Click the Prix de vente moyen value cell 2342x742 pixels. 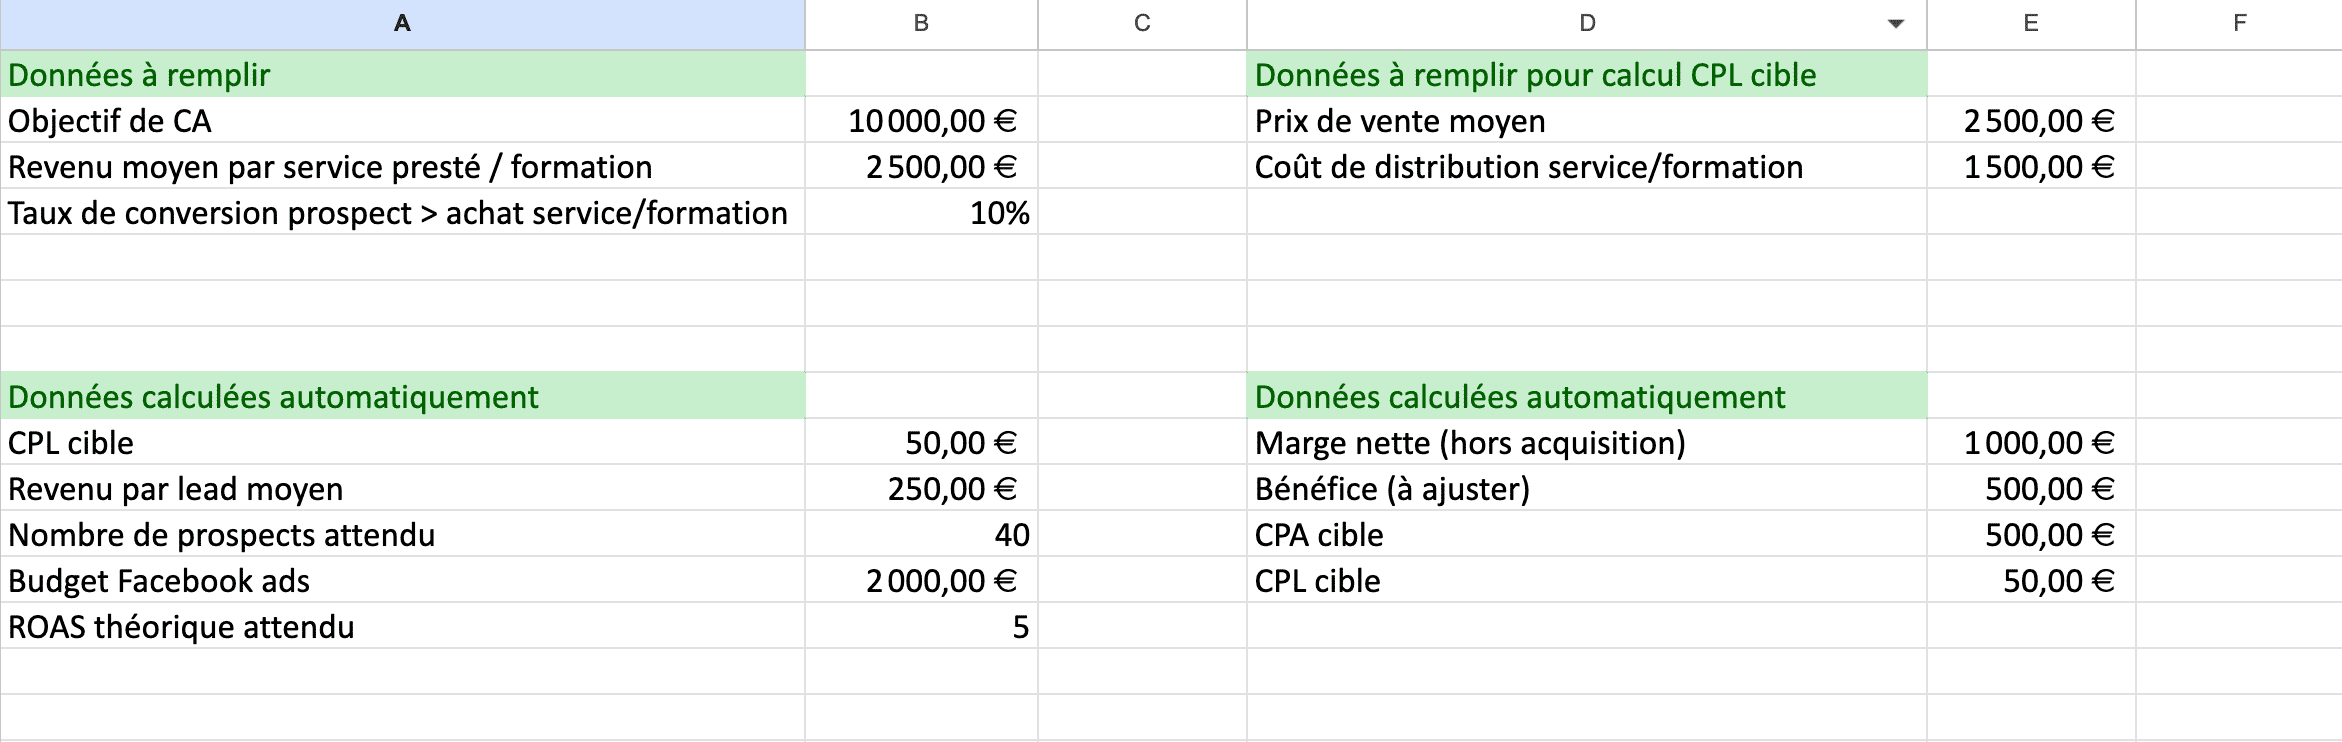(x=2030, y=121)
